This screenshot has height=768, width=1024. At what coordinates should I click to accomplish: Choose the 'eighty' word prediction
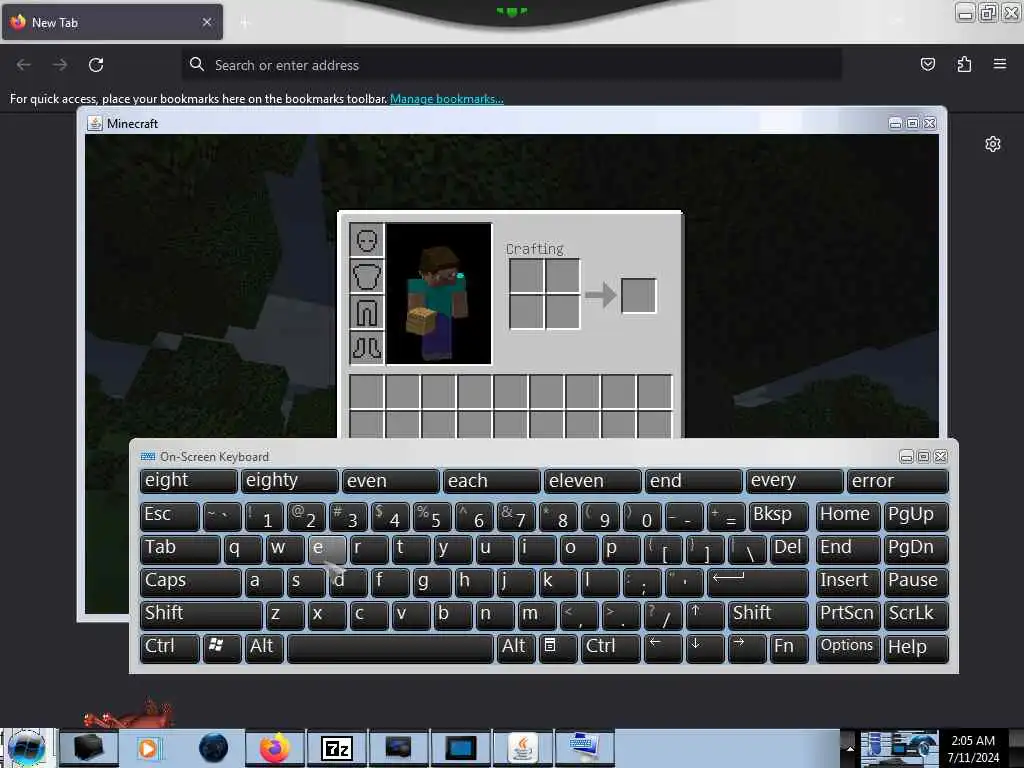[x=289, y=481]
